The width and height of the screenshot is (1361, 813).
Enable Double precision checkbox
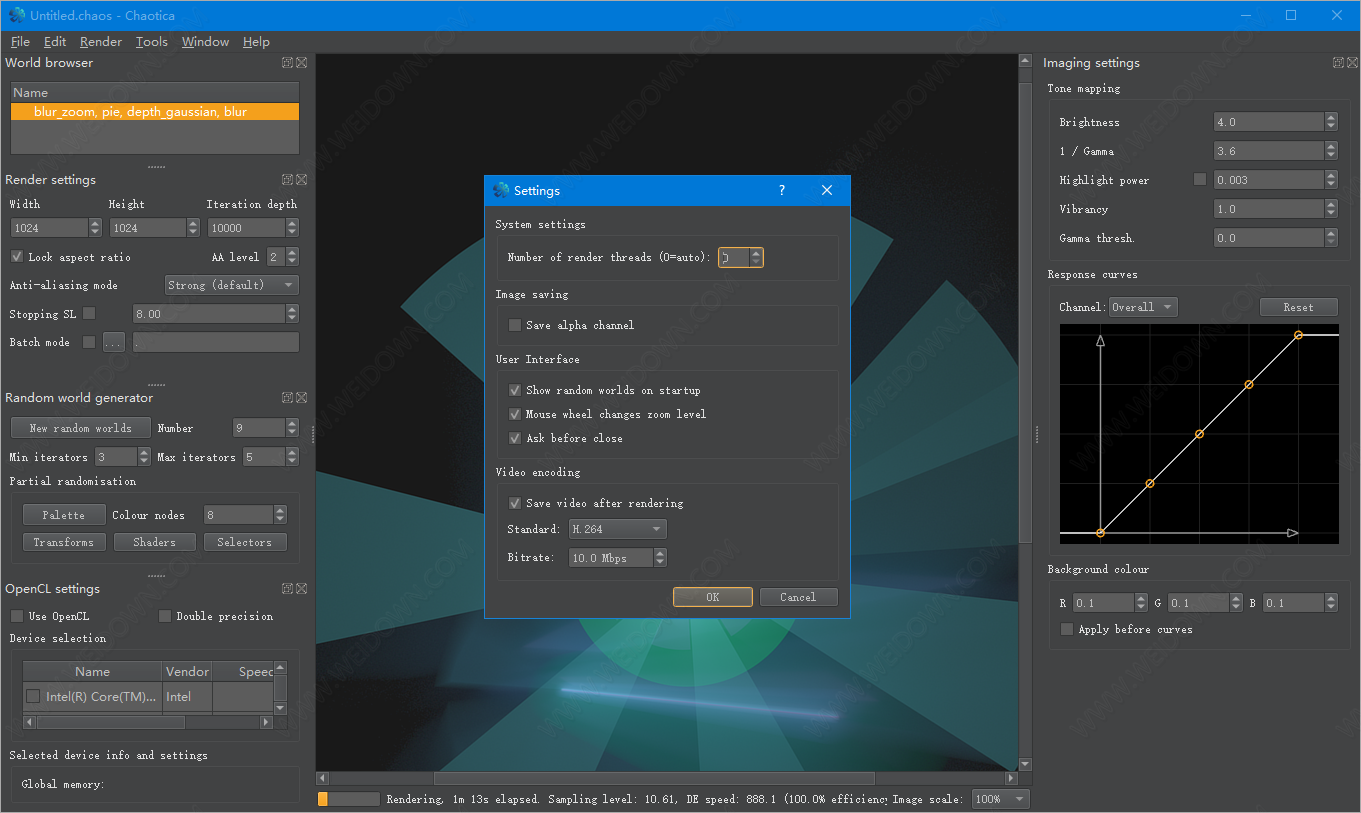pyautogui.click(x=165, y=616)
